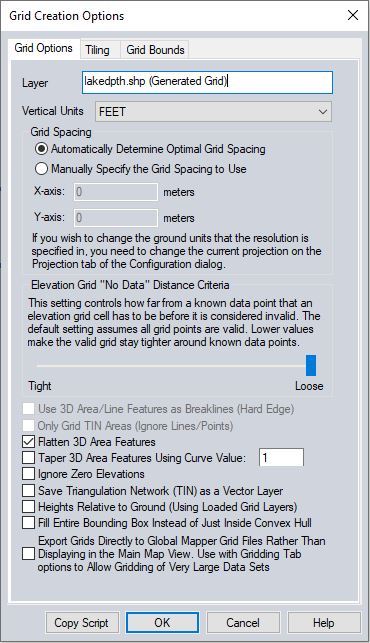370x643 pixels.
Task: Uncheck Flatten 3D Area Features
Action: click(28, 442)
